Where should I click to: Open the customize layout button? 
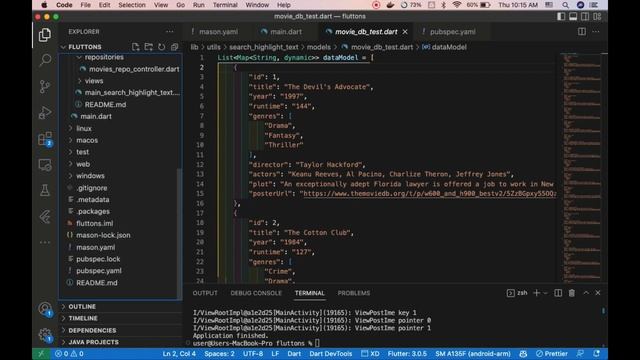597,16
